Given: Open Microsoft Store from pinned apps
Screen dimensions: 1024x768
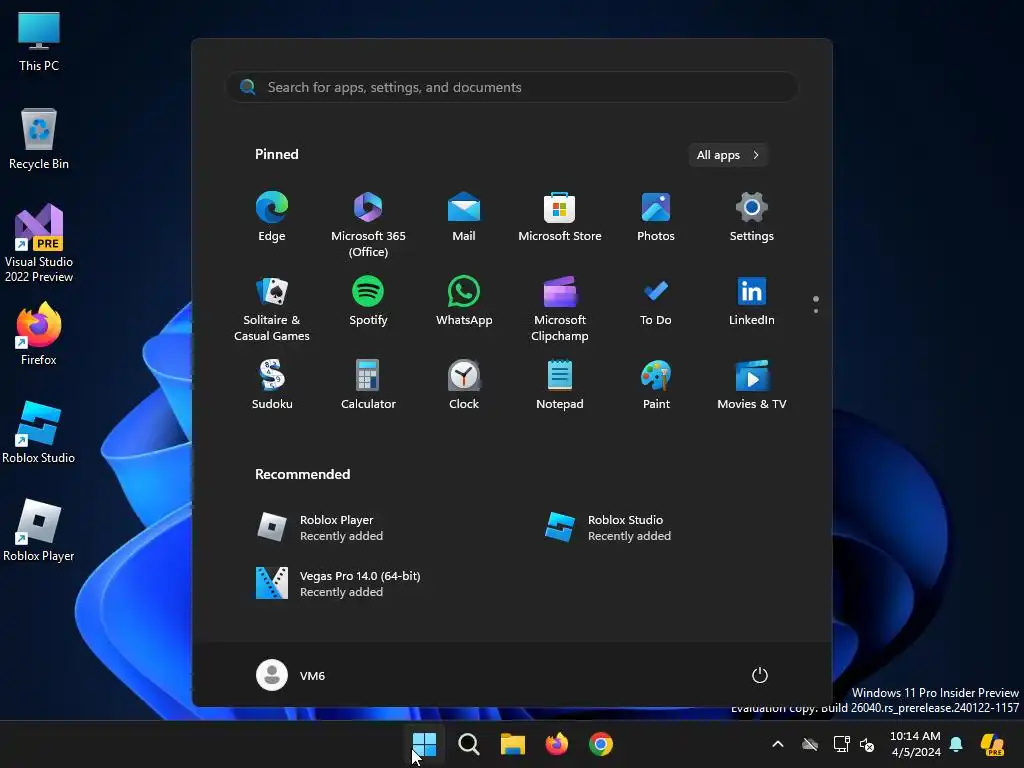Looking at the screenshot, I should (560, 217).
